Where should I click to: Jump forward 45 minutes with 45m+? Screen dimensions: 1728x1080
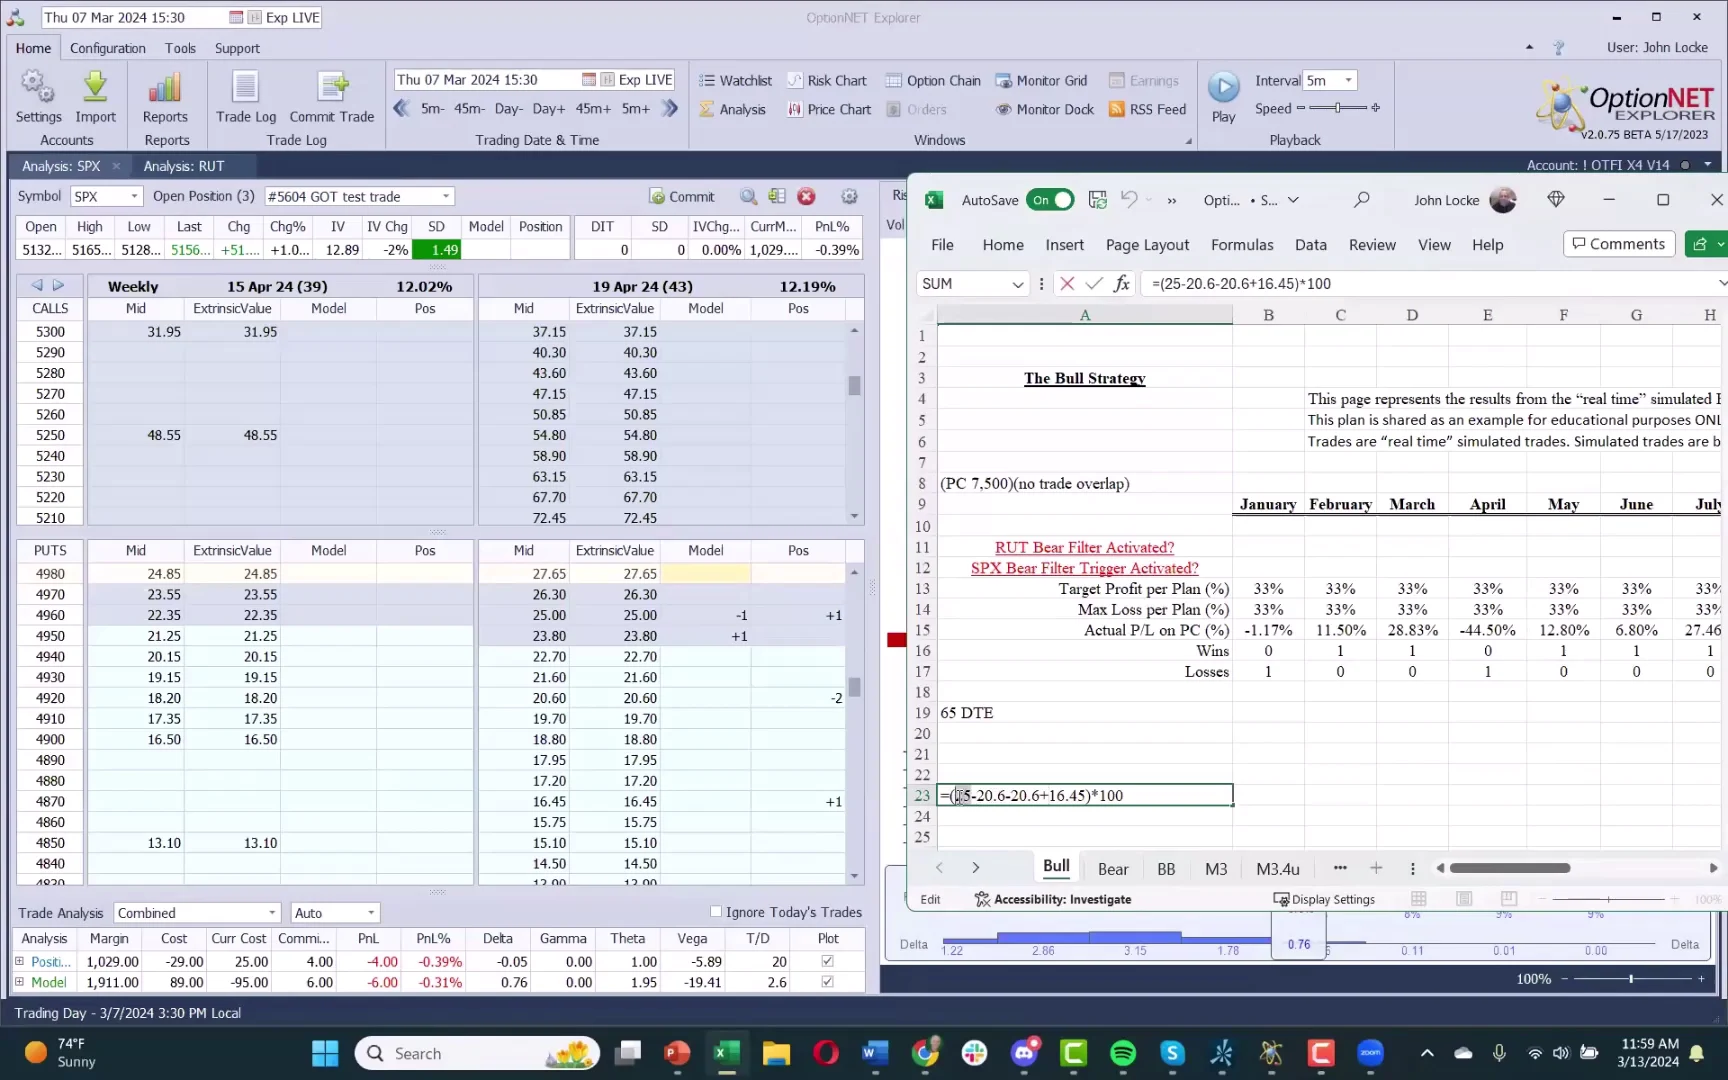tap(593, 108)
